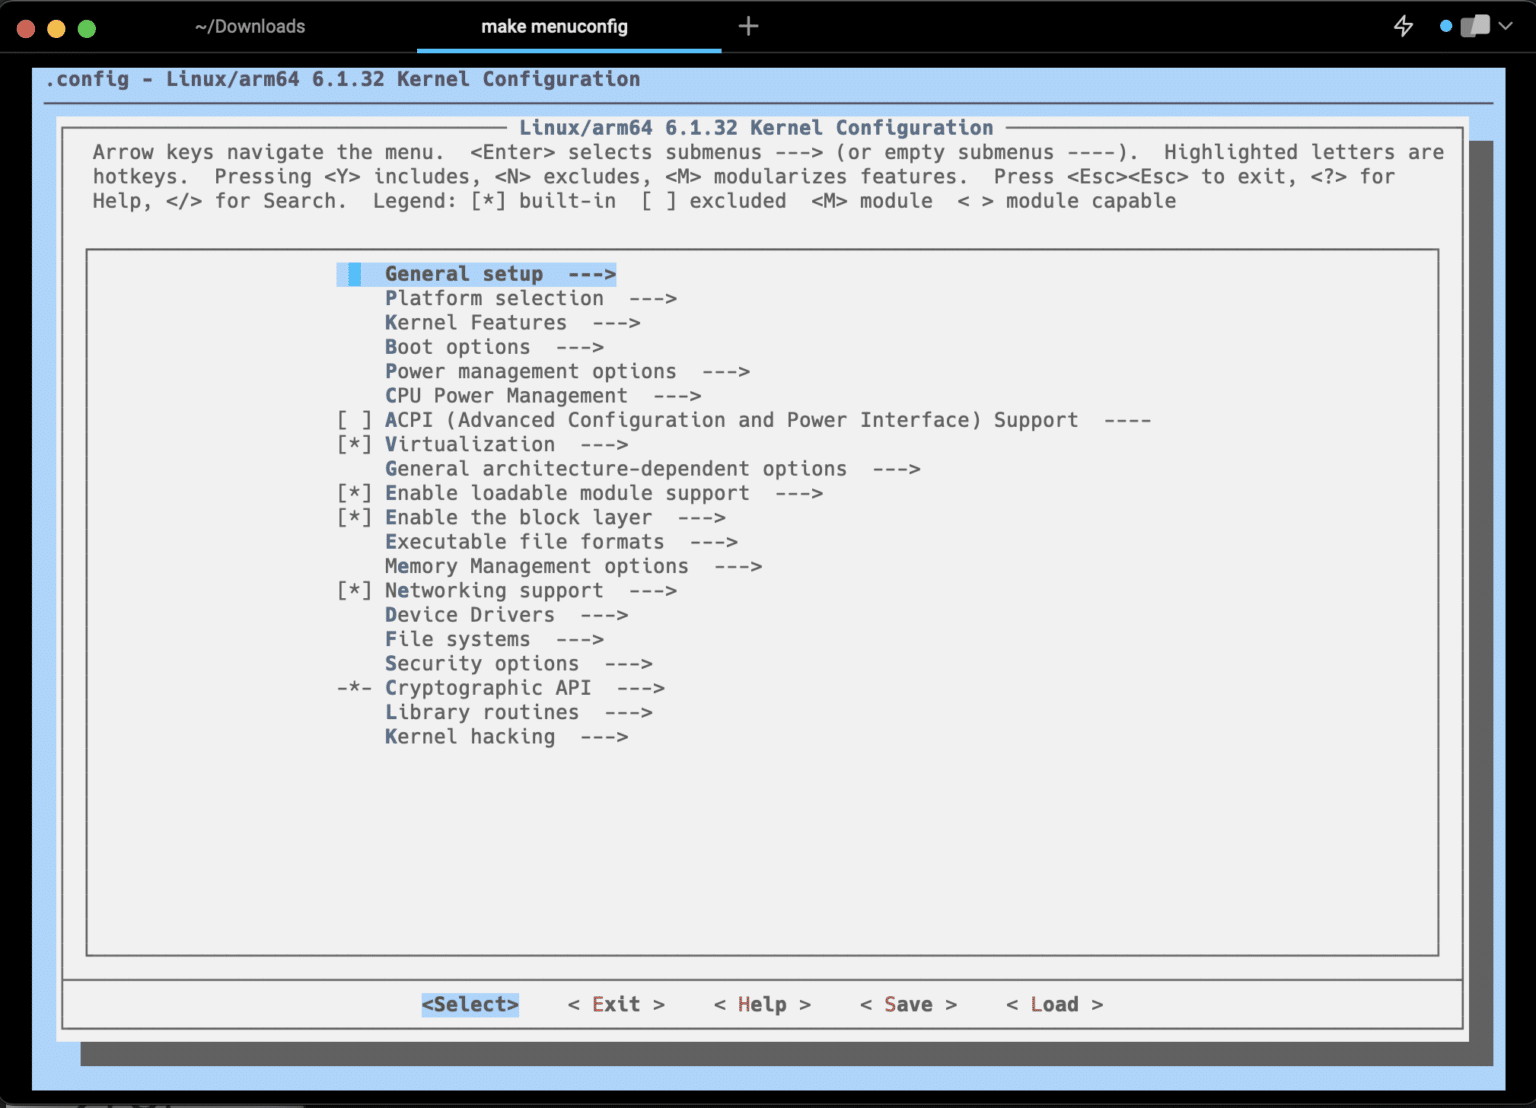The height and width of the screenshot is (1108, 1536).
Task: Open new tab with plus icon
Action: click(748, 27)
